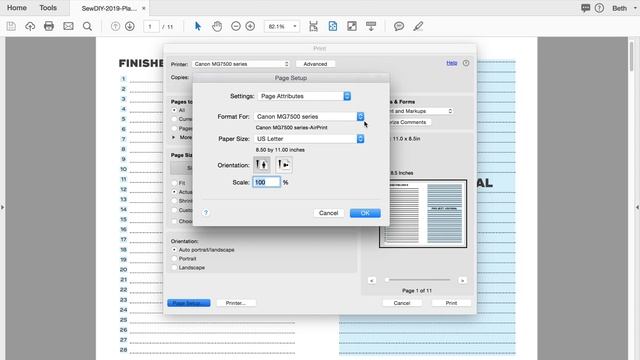Select Auto portrait/landscape radio button
The width and height of the screenshot is (640, 360).
(x=174, y=249)
